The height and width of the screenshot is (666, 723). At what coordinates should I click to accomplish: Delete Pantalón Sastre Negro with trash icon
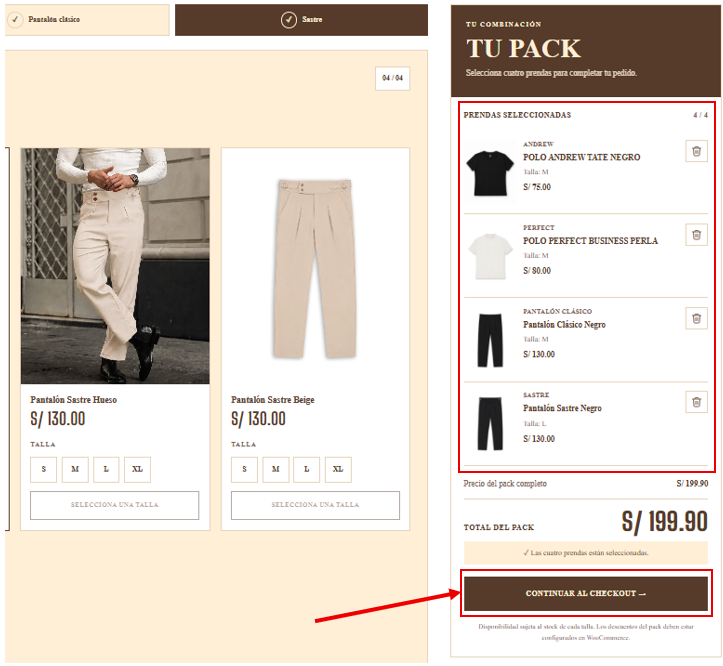coord(696,402)
